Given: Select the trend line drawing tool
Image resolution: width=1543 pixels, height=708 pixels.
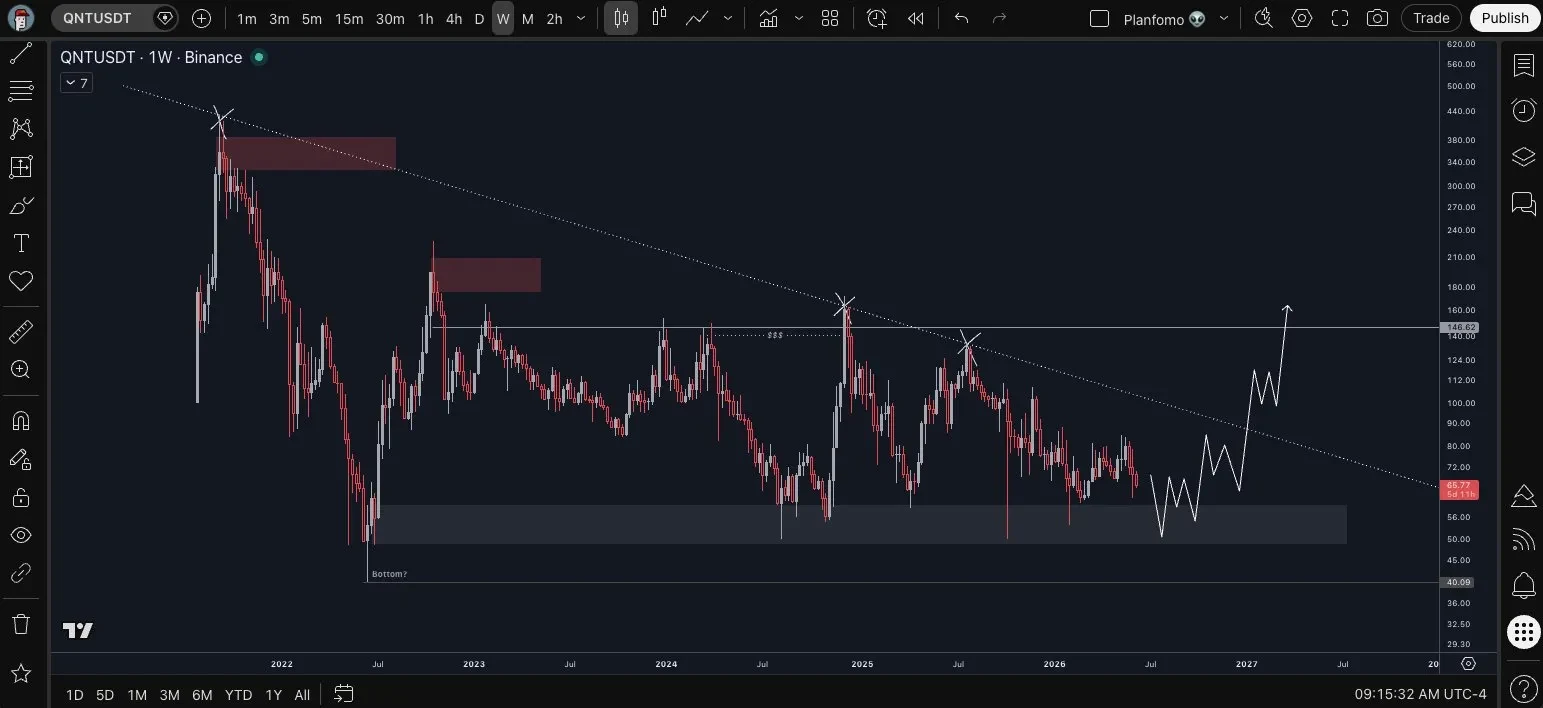Looking at the screenshot, I should (x=21, y=55).
